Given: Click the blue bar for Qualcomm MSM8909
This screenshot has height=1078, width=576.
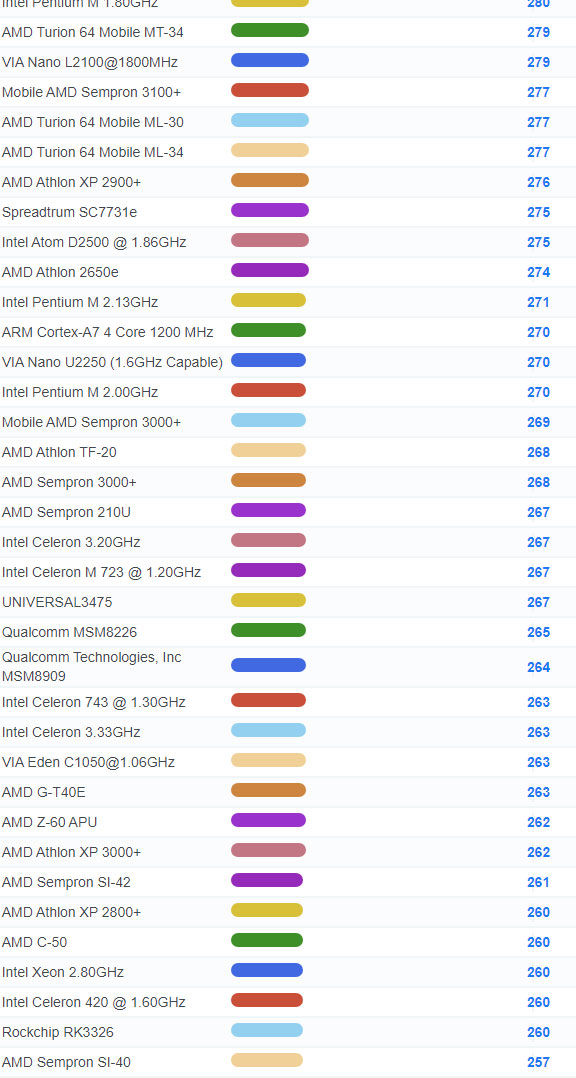Looking at the screenshot, I should (x=269, y=665).
